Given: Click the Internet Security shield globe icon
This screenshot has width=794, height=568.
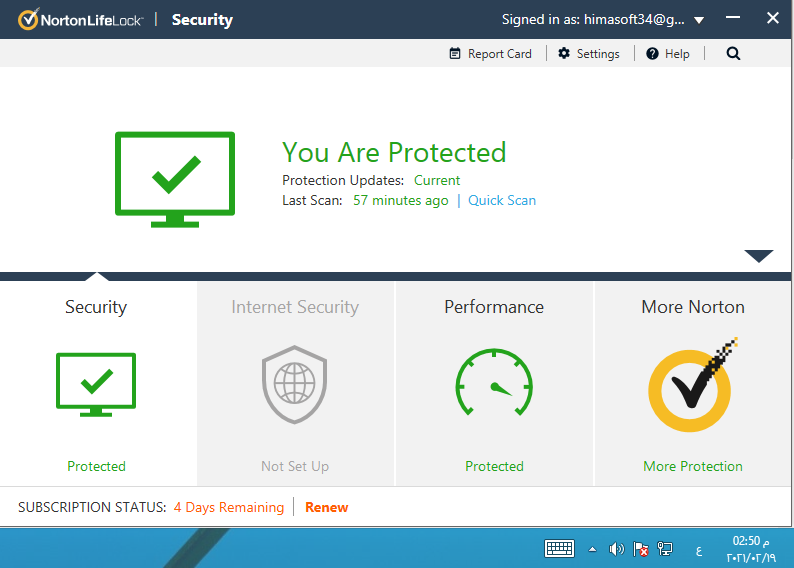Looking at the screenshot, I should [294, 384].
